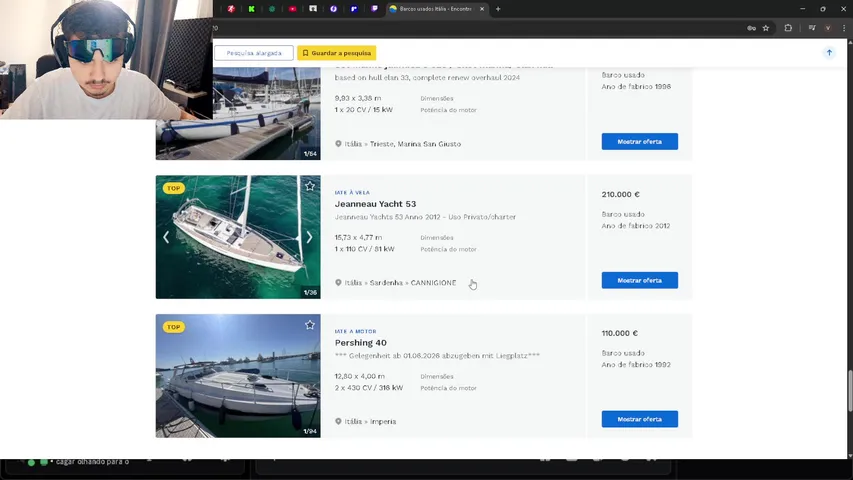The height and width of the screenshot is (480, 853).
Task: Click the 'Pesquisa alargada' button
Action: click(254, 53)
